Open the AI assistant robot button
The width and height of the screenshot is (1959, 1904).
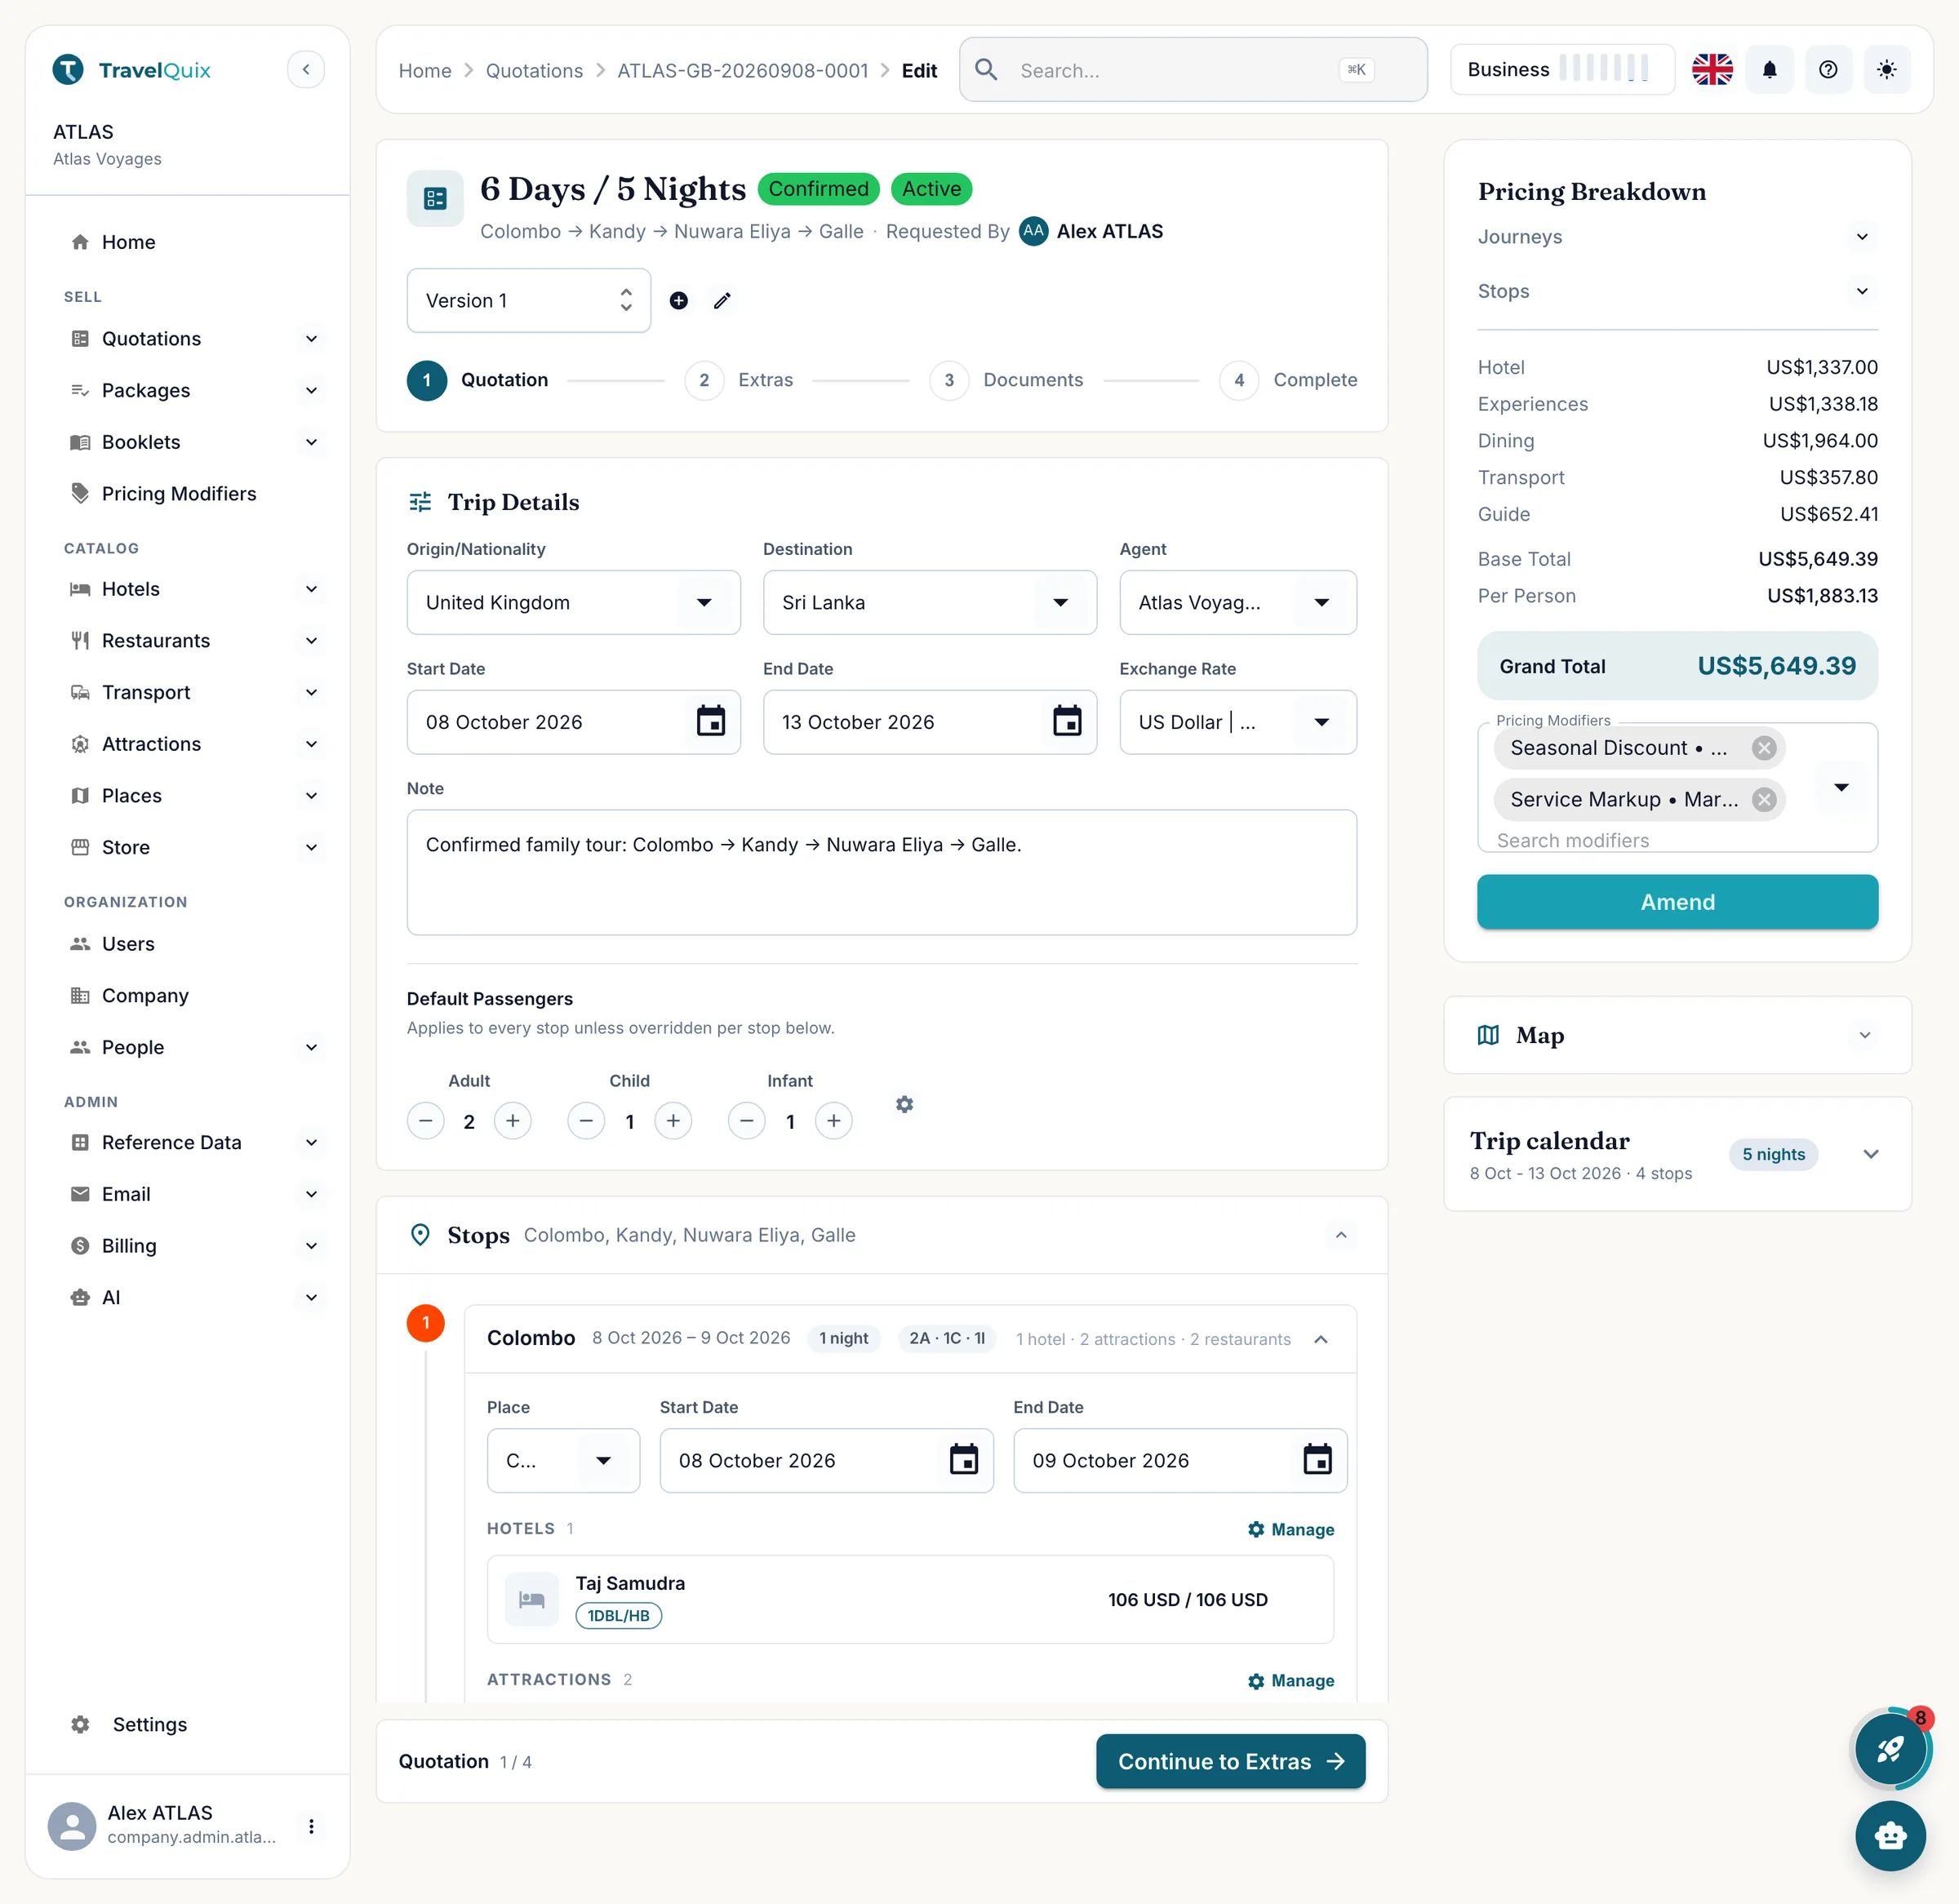1890,1835
